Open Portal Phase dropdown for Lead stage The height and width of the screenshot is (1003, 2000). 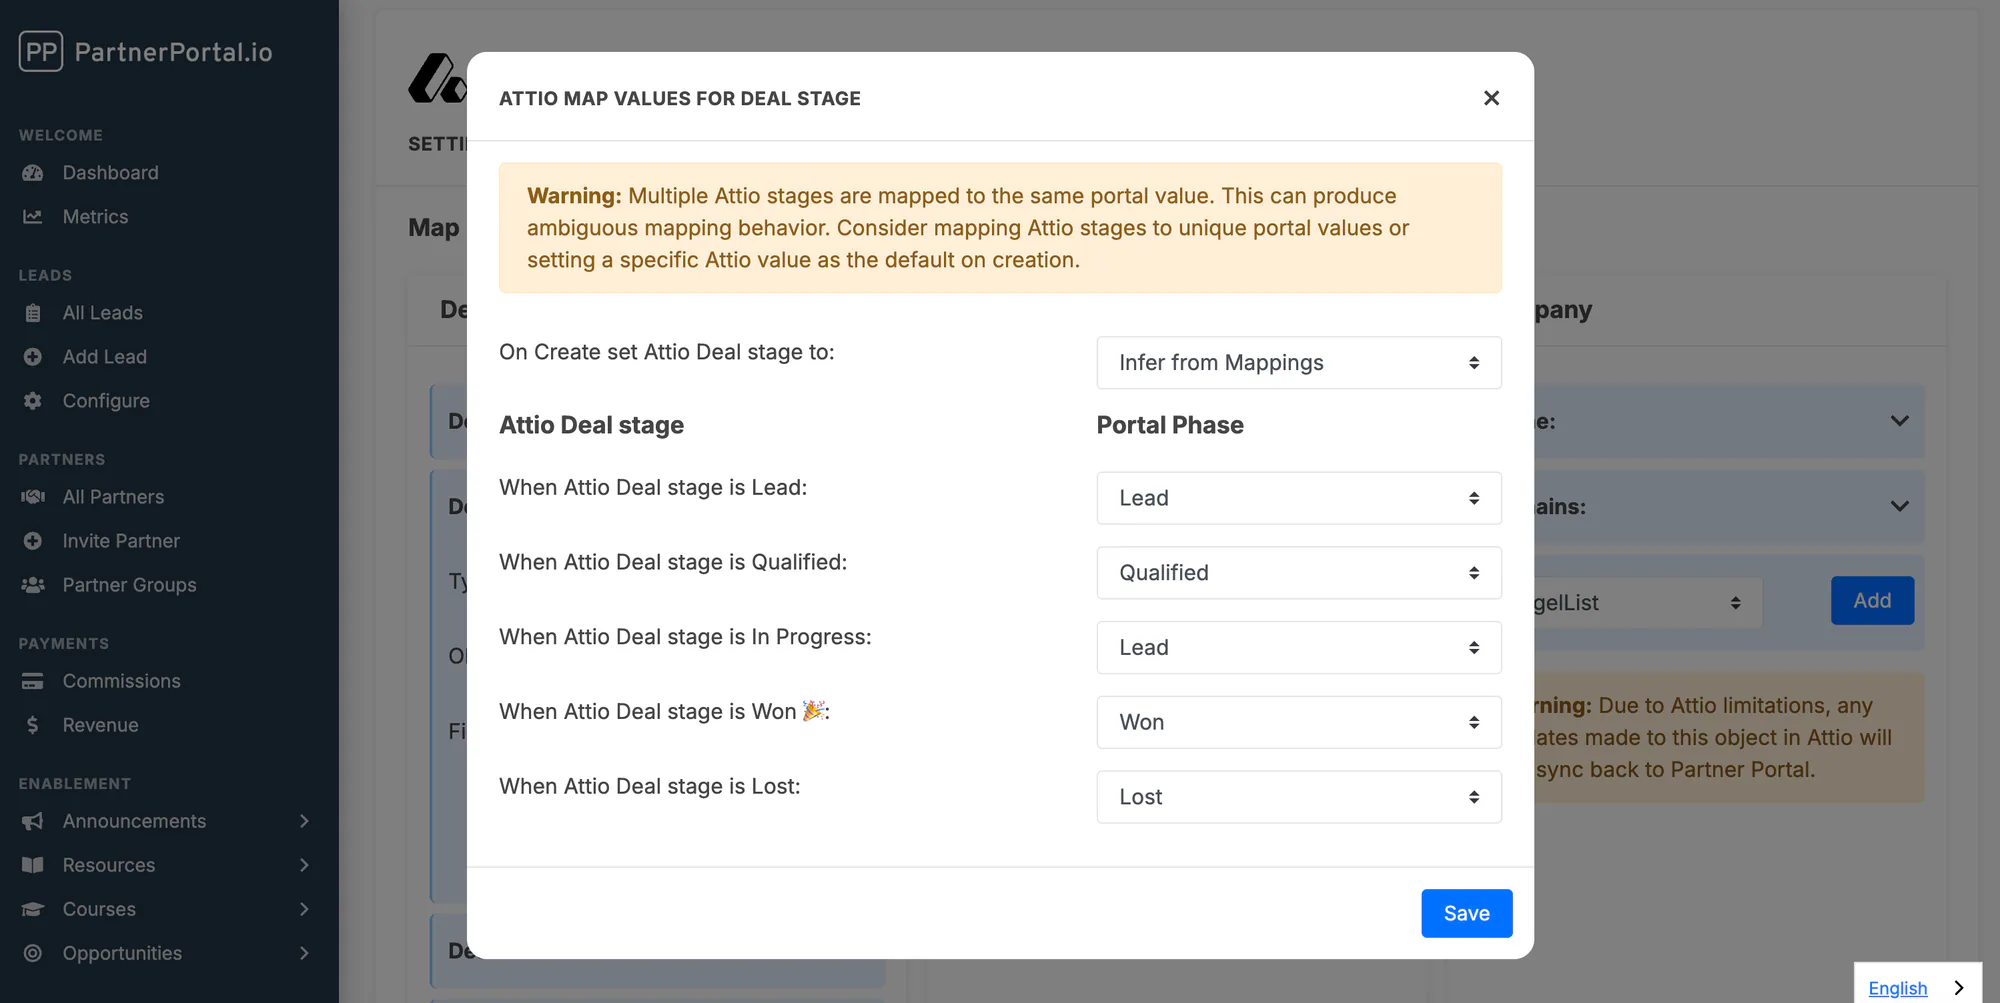pos(1299,498)
